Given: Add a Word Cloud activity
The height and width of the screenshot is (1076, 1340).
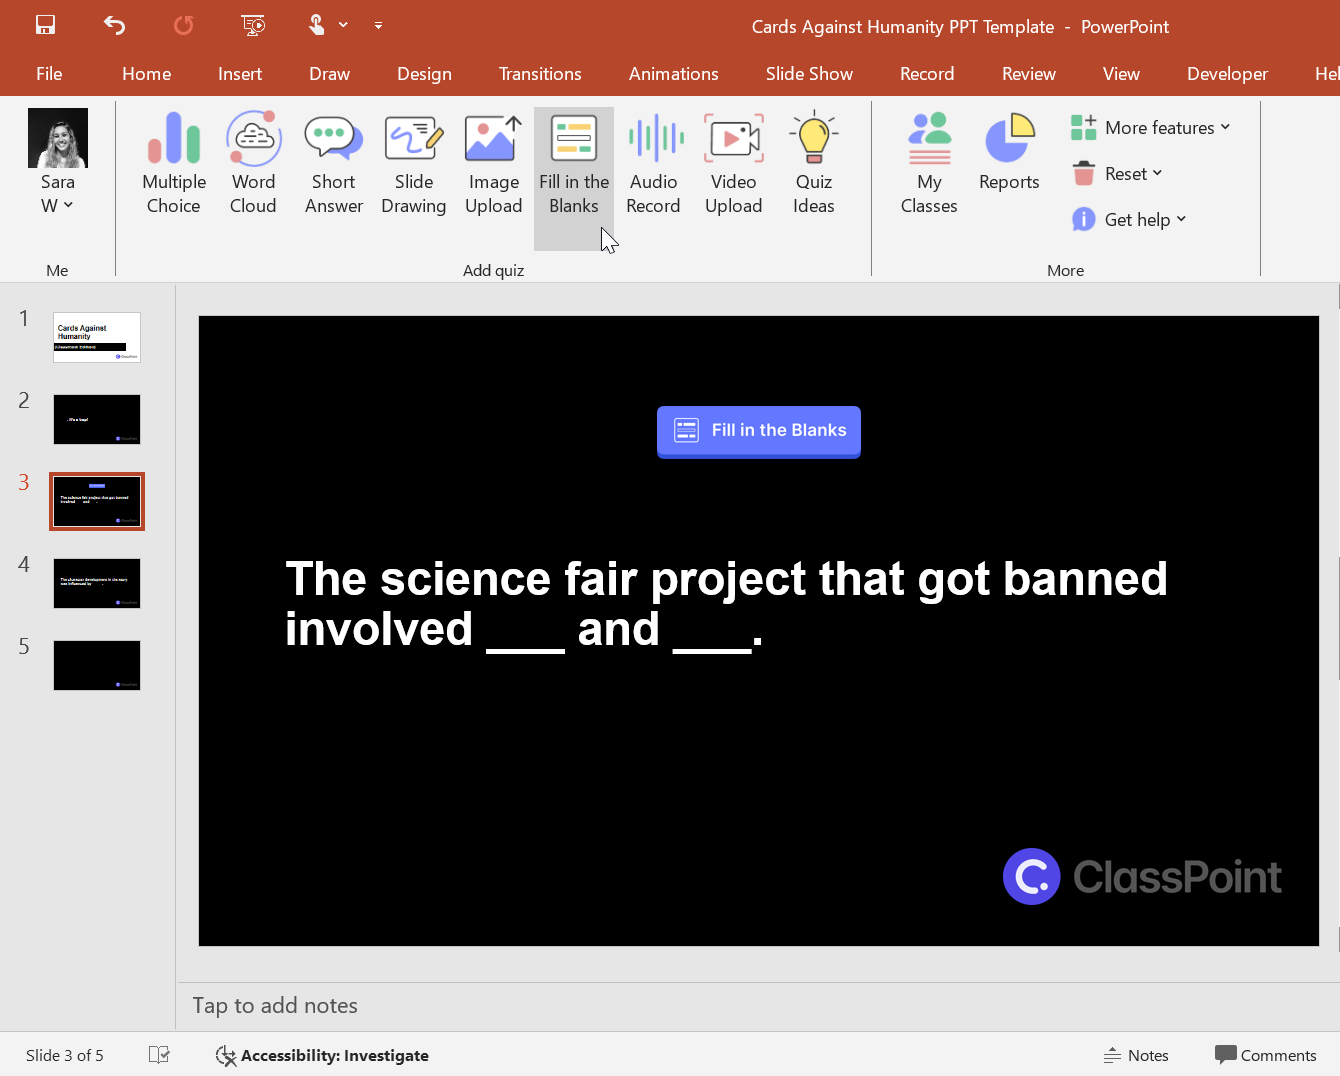Looking at the screenshot, I should coord(253,164).
